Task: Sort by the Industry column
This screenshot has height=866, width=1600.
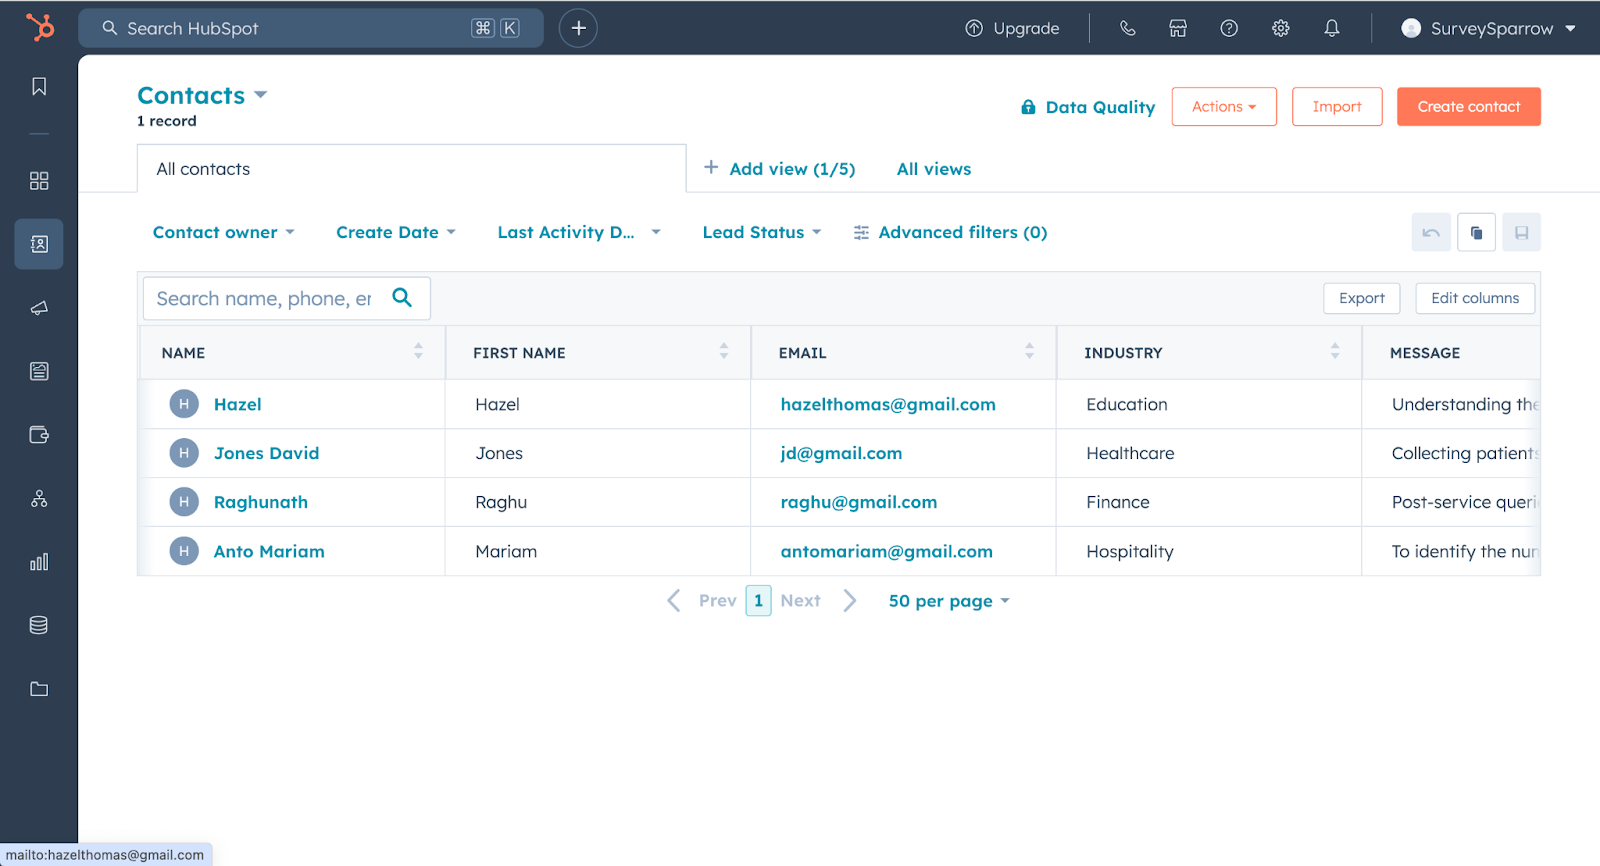Action: pyautogui.click(x=1334, y=352)
